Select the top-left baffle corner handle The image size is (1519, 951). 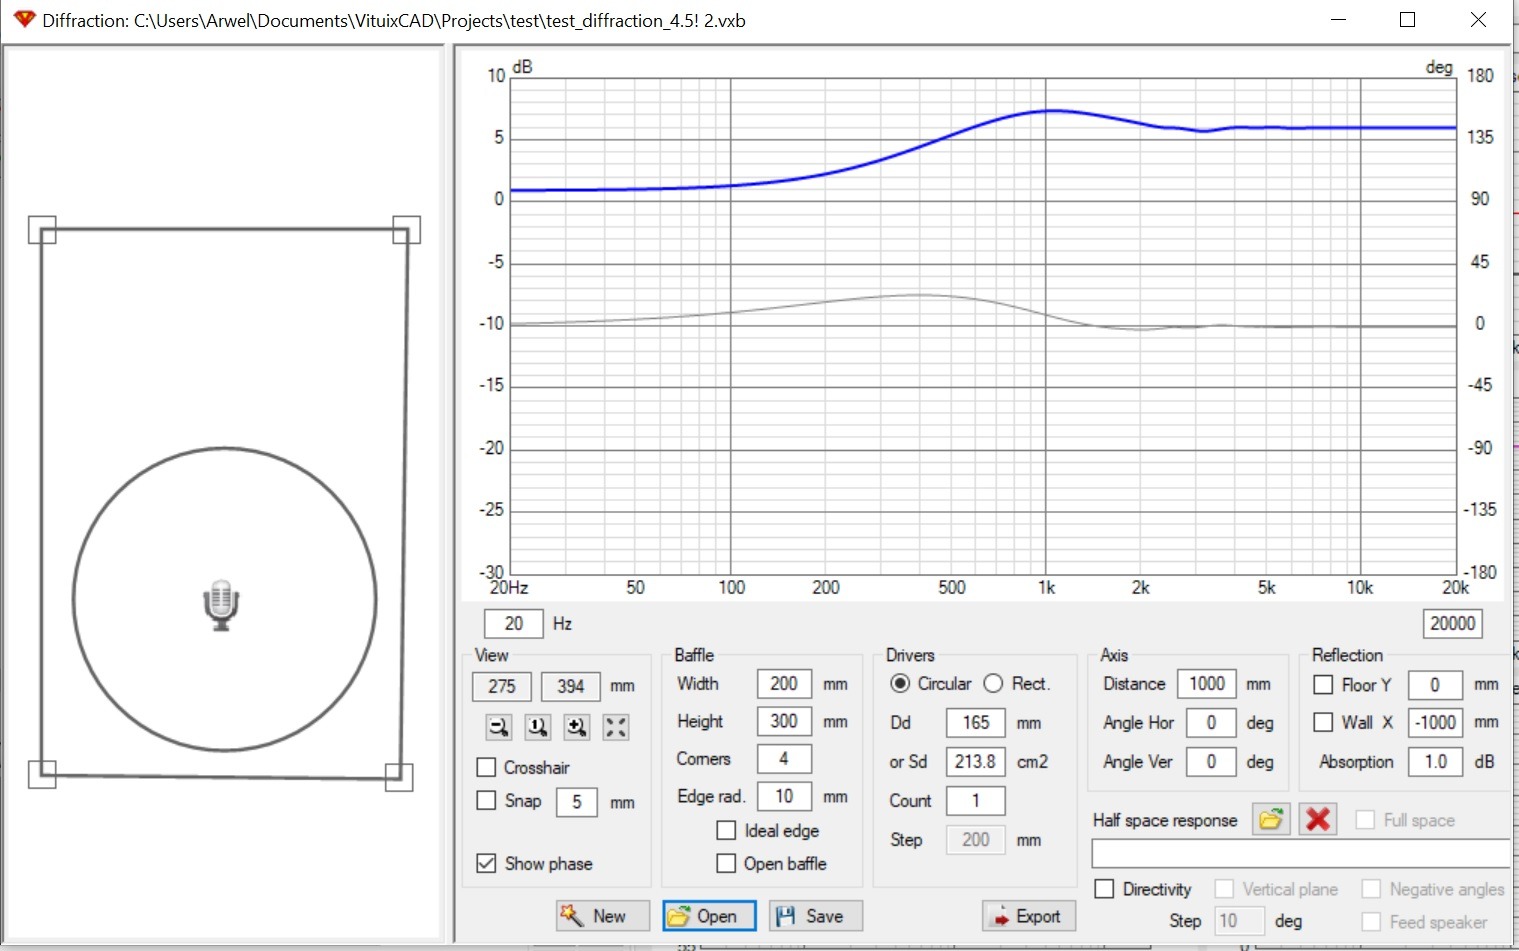pos(42,230)
